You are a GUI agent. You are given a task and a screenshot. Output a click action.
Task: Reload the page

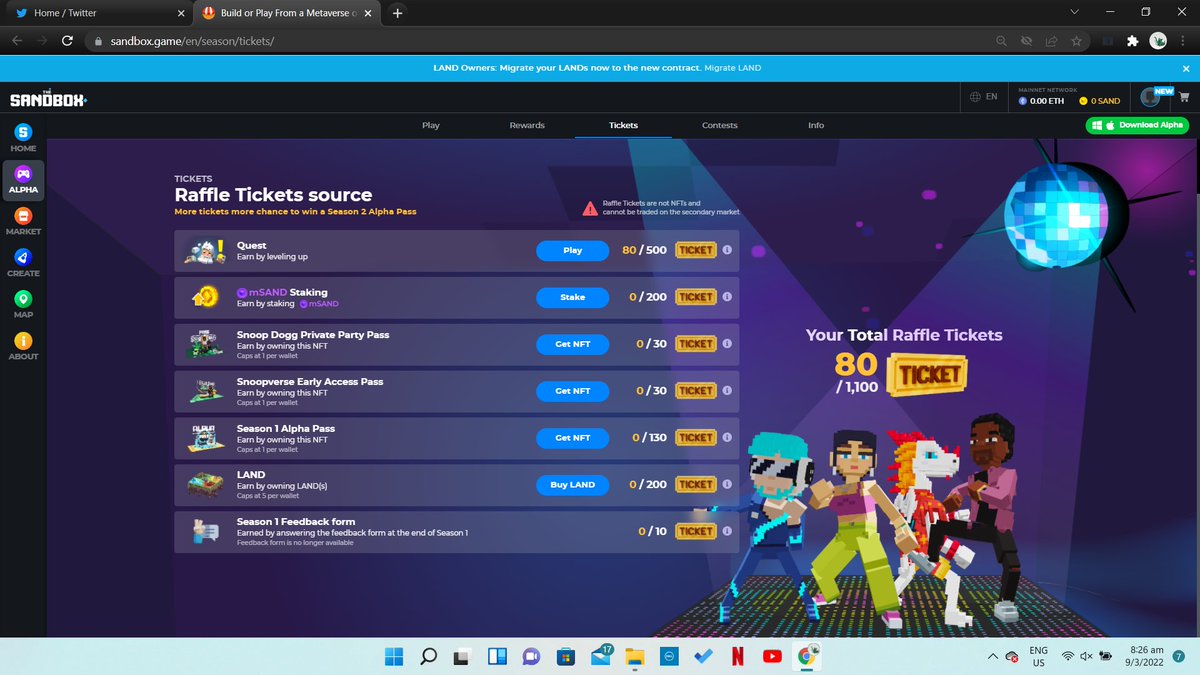click(67, 41)
